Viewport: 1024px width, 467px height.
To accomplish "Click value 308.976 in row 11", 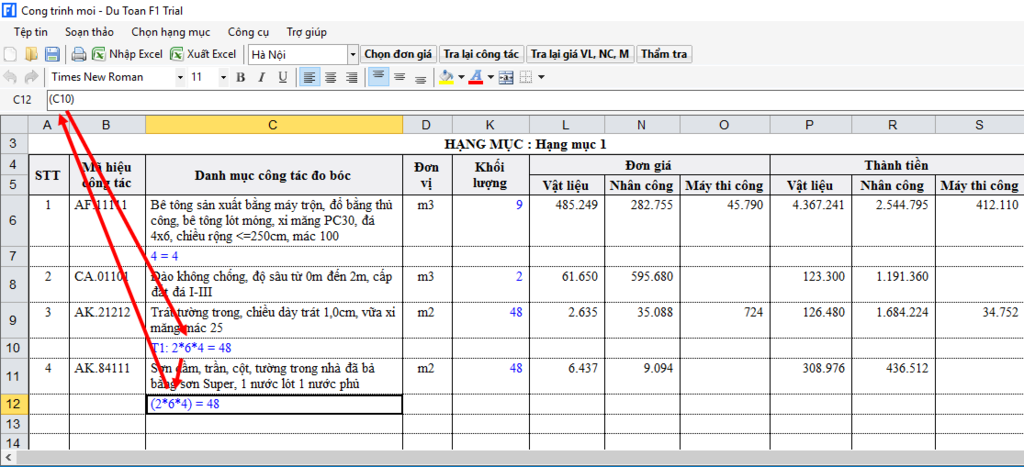I will (x=810, y=376).
